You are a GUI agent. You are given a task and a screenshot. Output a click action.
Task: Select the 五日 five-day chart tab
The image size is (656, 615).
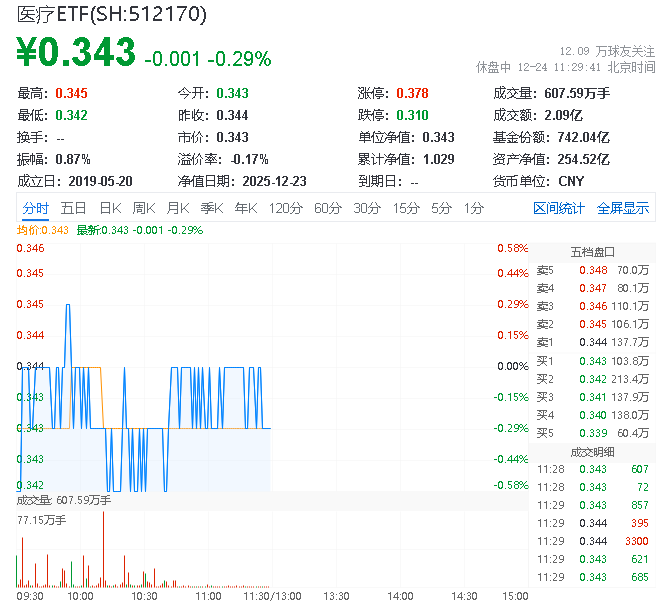click(x=73, y=208)
